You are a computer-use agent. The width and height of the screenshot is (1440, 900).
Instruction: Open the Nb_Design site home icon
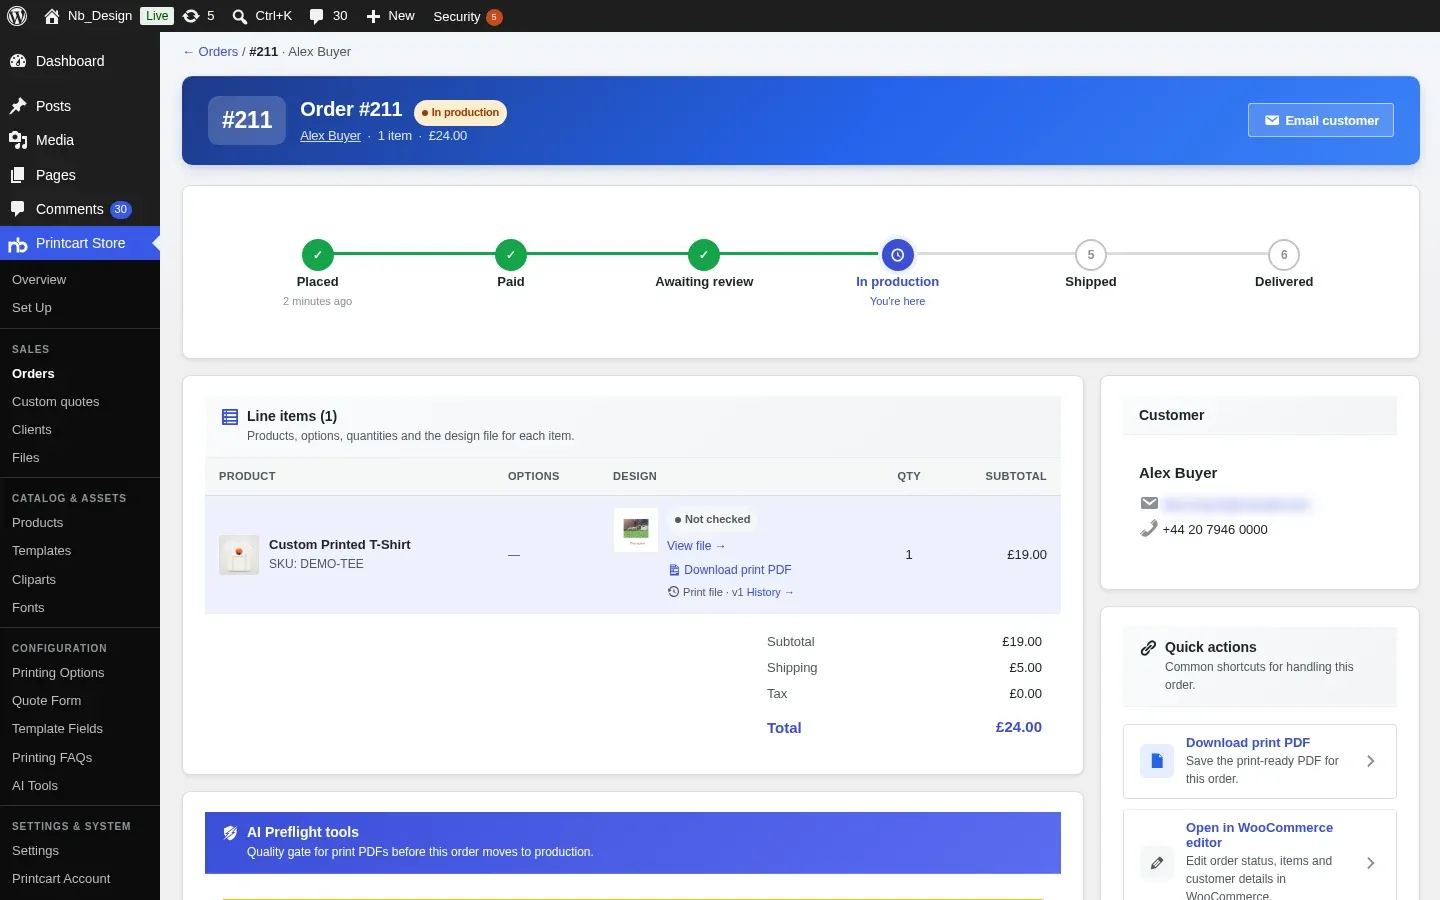point(52,16)
